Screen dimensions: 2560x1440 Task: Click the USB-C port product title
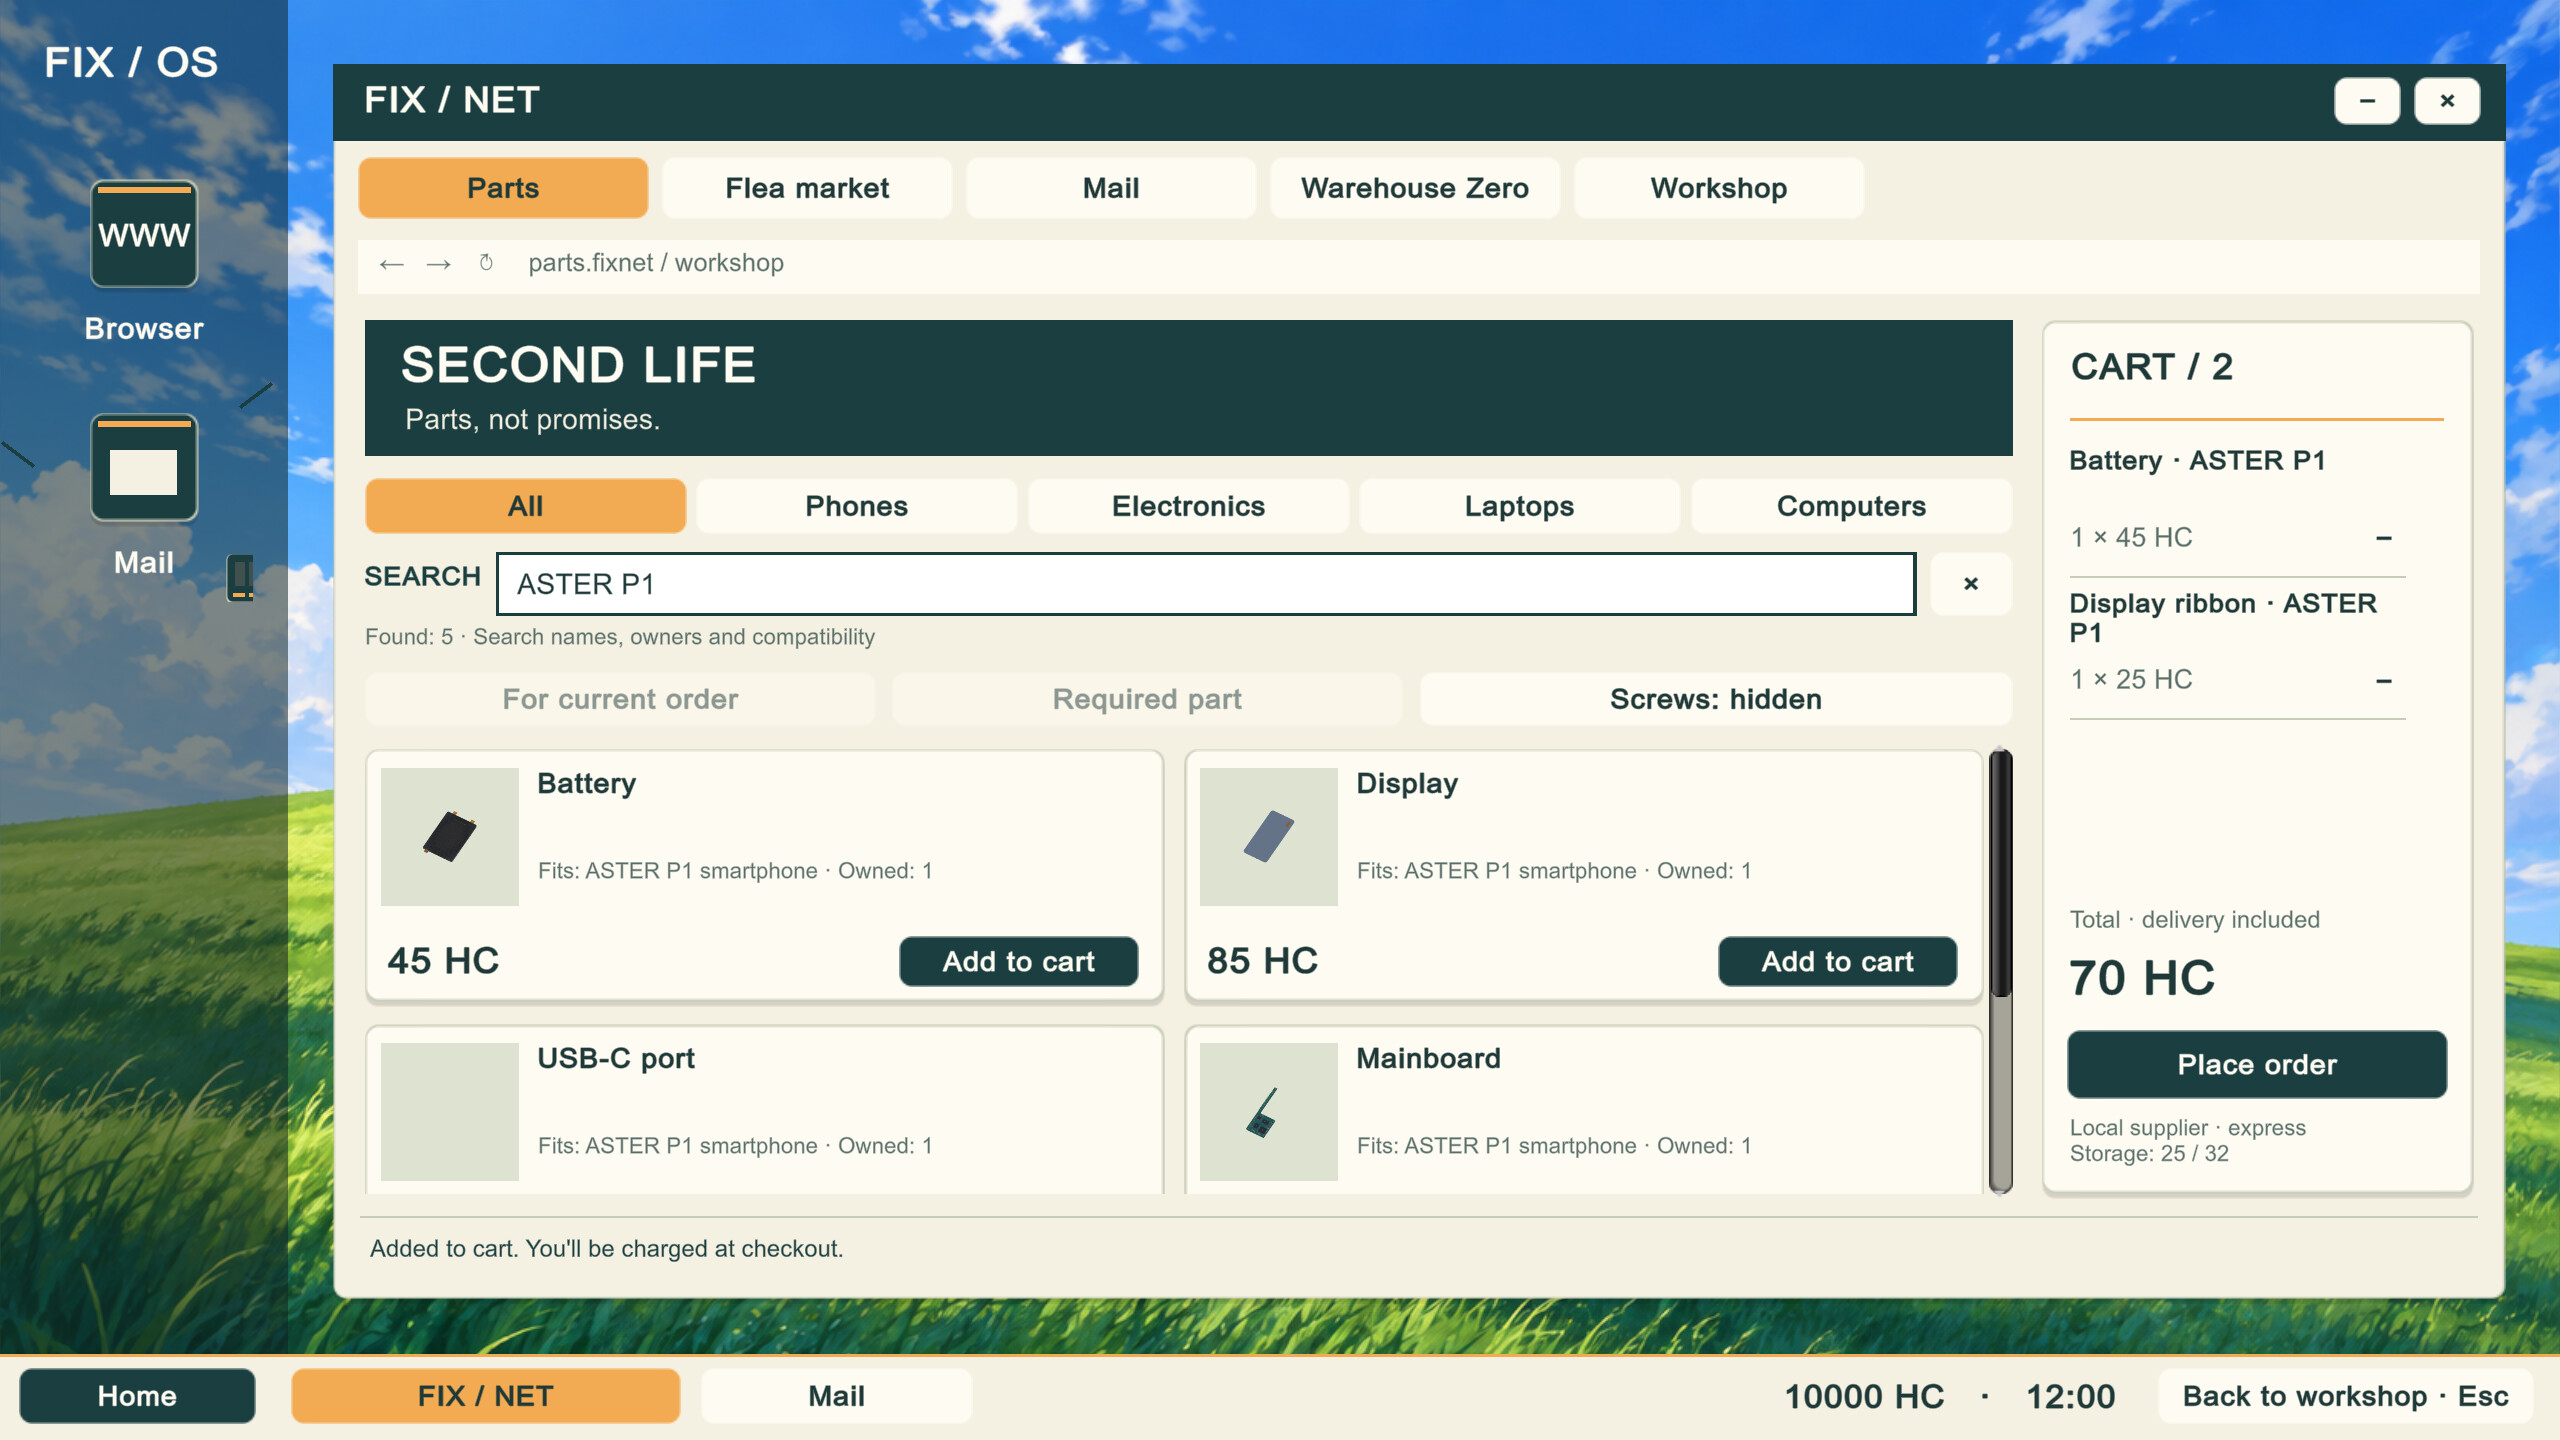pyautogui.click(x=616, y=1058)
